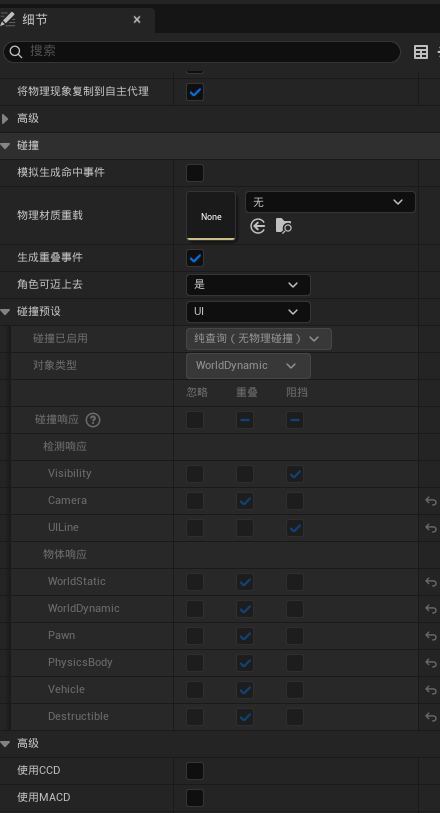Check WorldDynamic ignore box

[x=195, y=609]
